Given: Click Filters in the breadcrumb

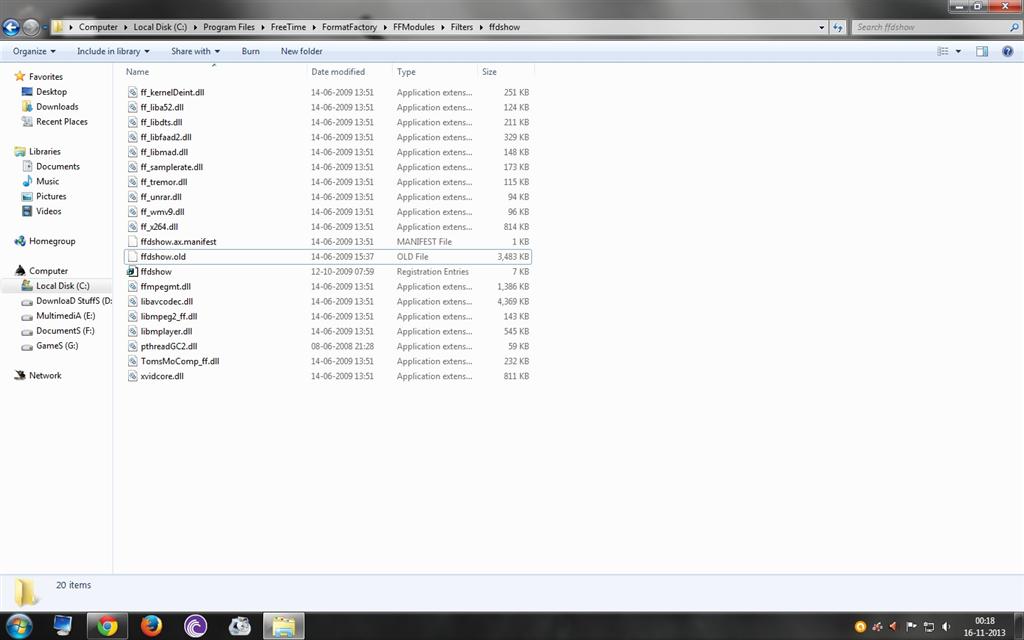Looking at the screenshot, I should point(462,27).
